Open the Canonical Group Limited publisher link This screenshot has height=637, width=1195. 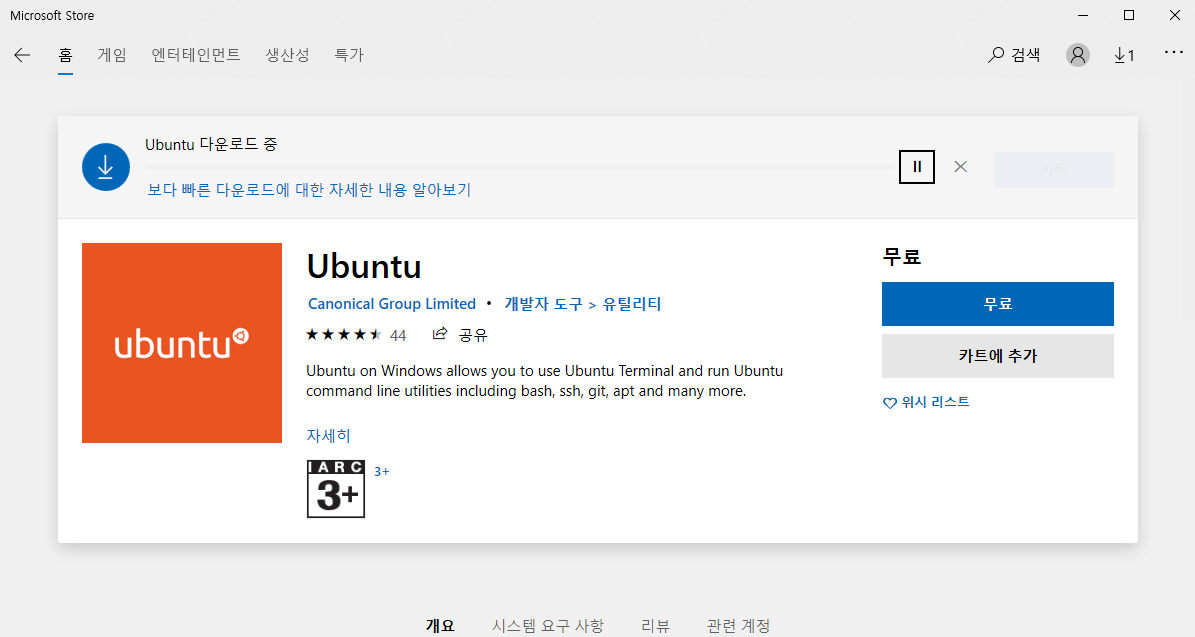[x=392, y=304]
